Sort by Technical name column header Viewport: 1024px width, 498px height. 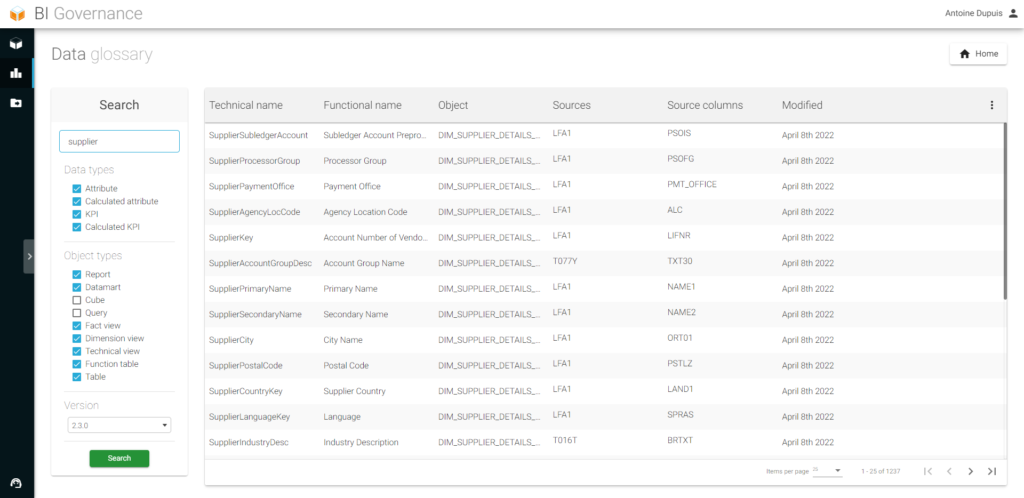[x=246, y=105]
